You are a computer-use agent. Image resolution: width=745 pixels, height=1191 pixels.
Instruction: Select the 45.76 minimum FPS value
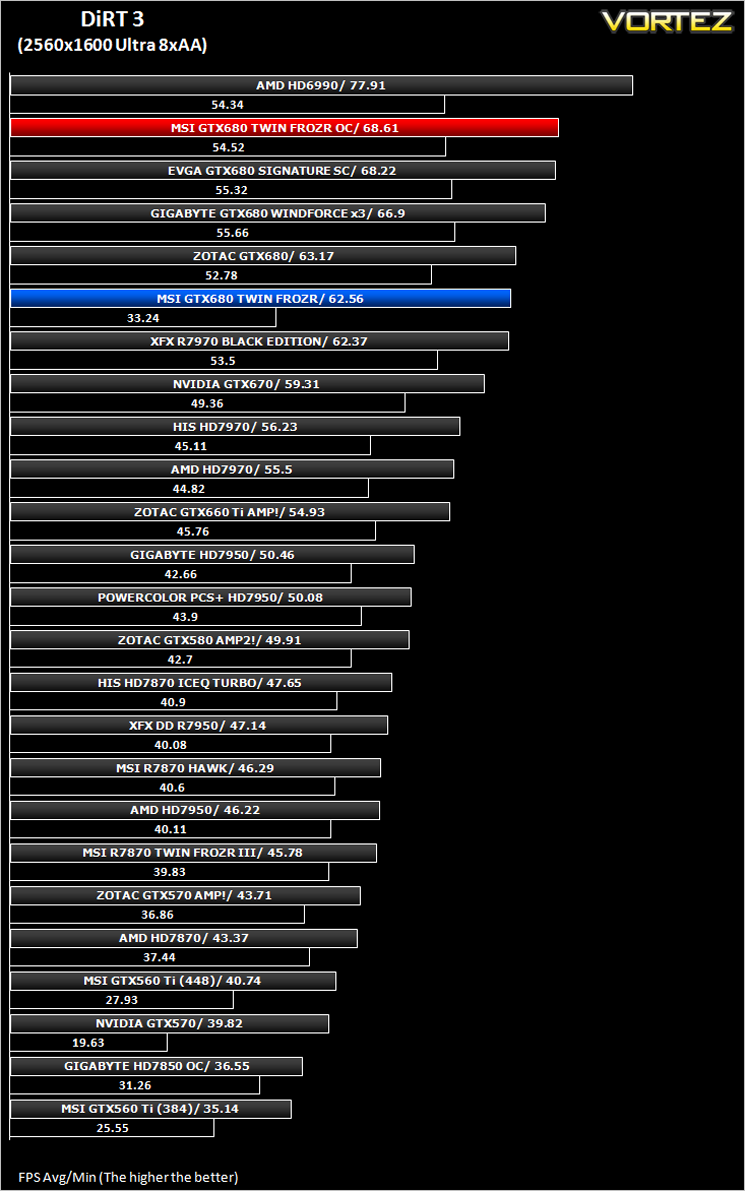[193, 531]
